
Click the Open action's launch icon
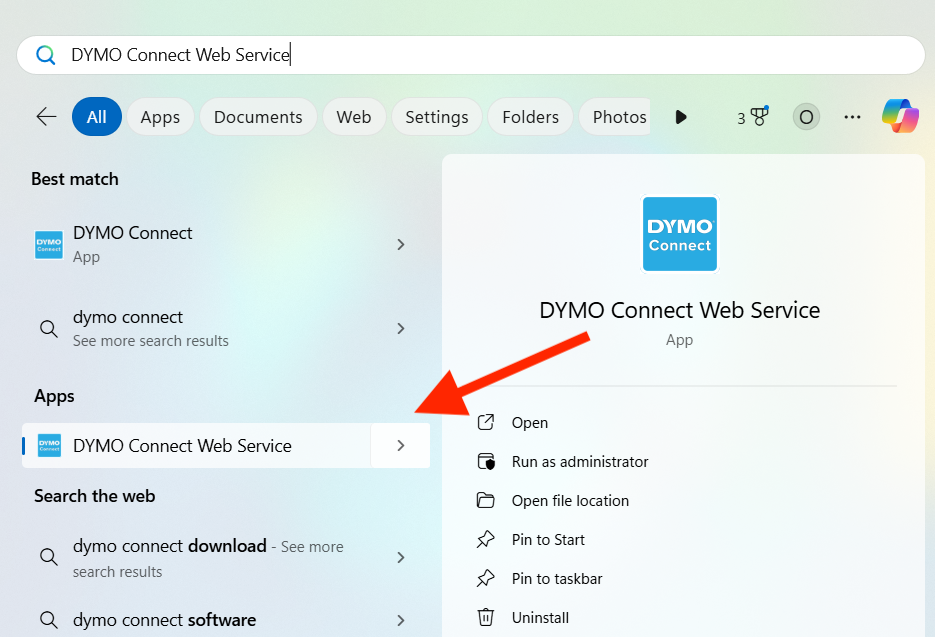pos(485,422)
